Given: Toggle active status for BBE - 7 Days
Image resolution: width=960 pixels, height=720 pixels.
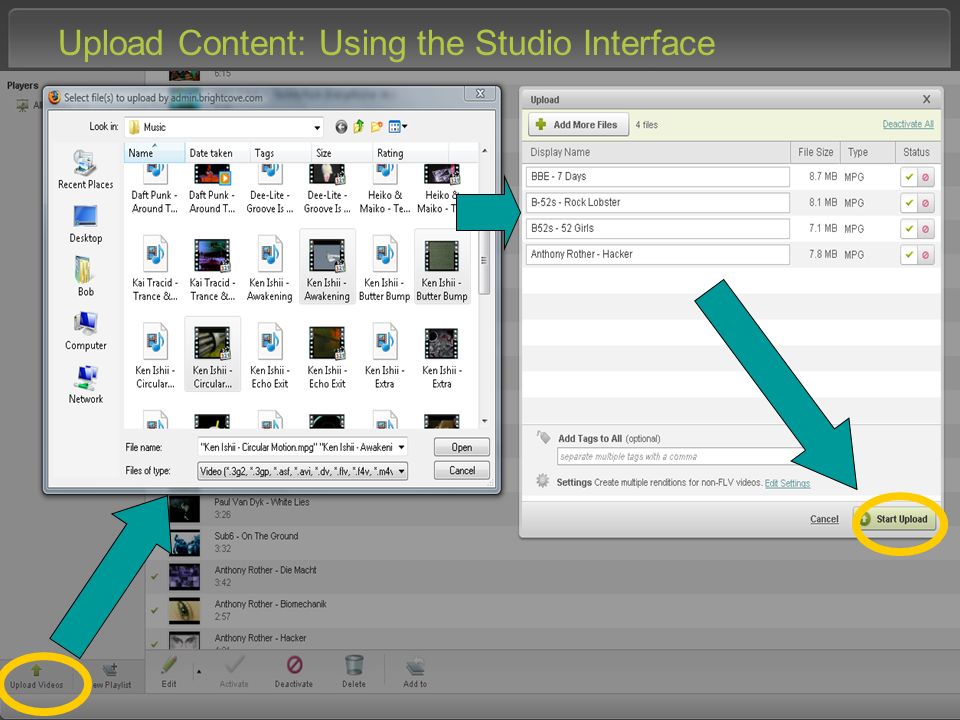Looking at the screenshot, I should [x=909, y=177].
